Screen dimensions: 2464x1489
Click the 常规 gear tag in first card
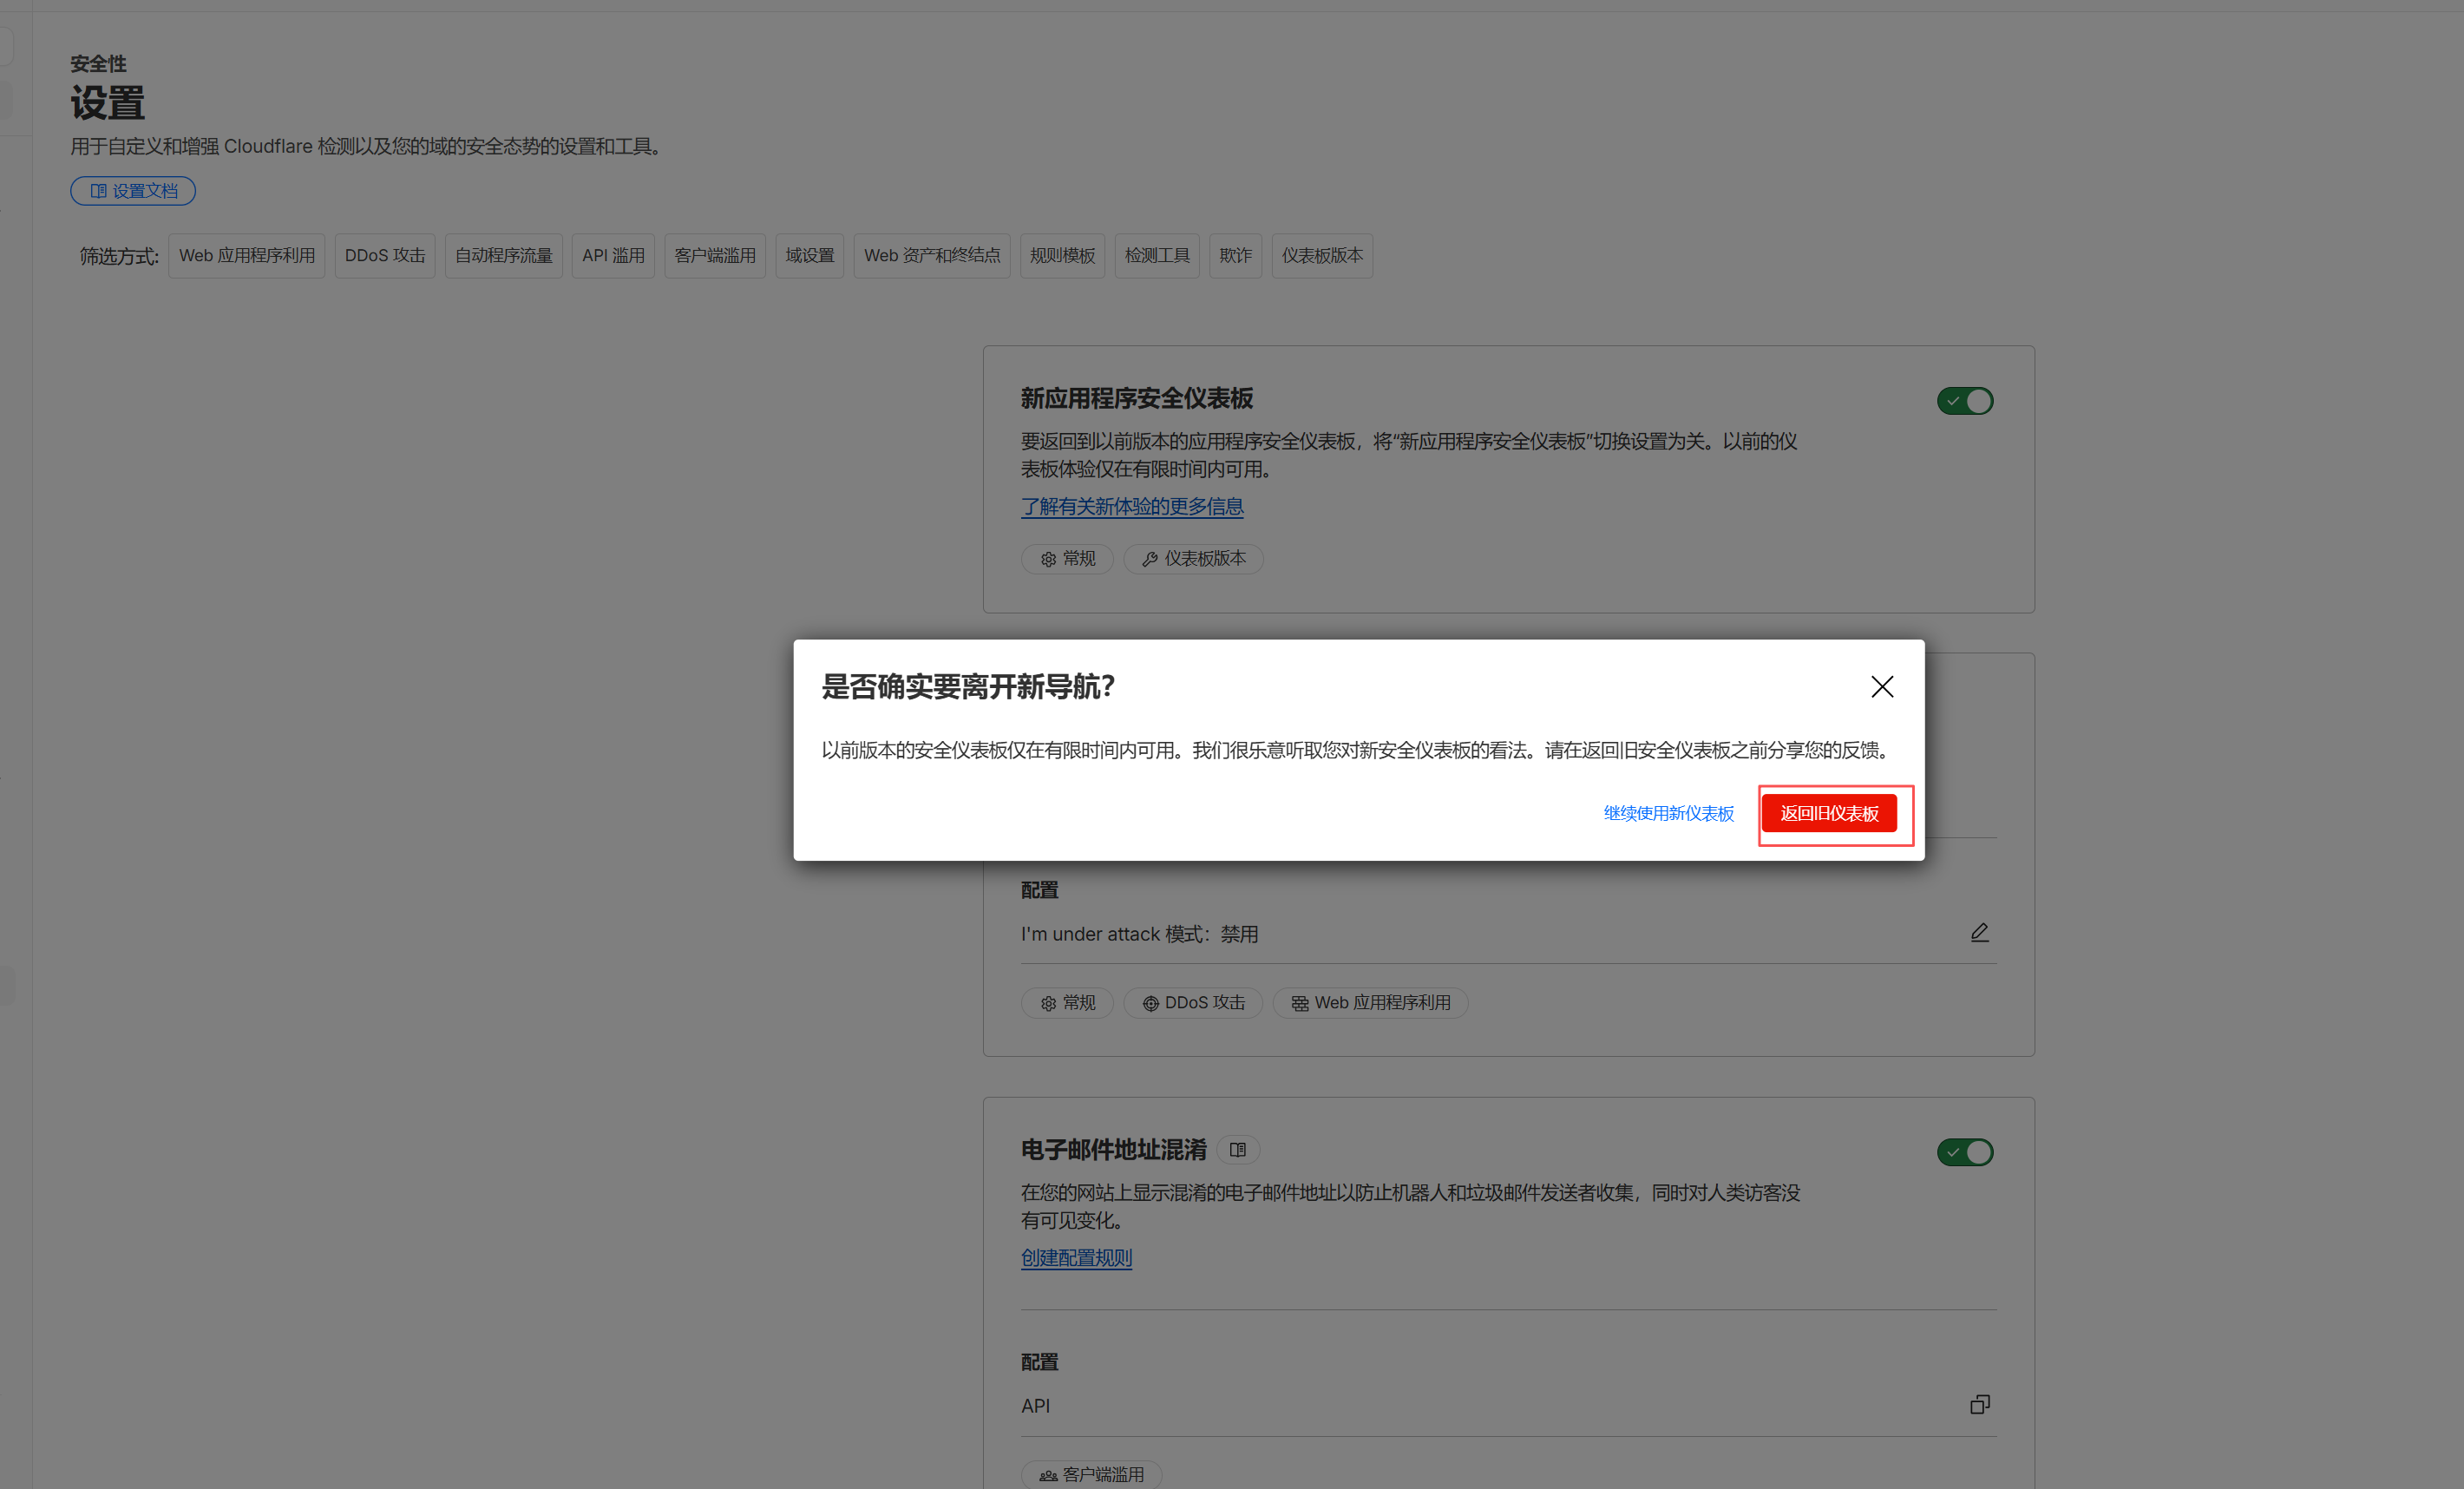click(x=1067, y=559)
